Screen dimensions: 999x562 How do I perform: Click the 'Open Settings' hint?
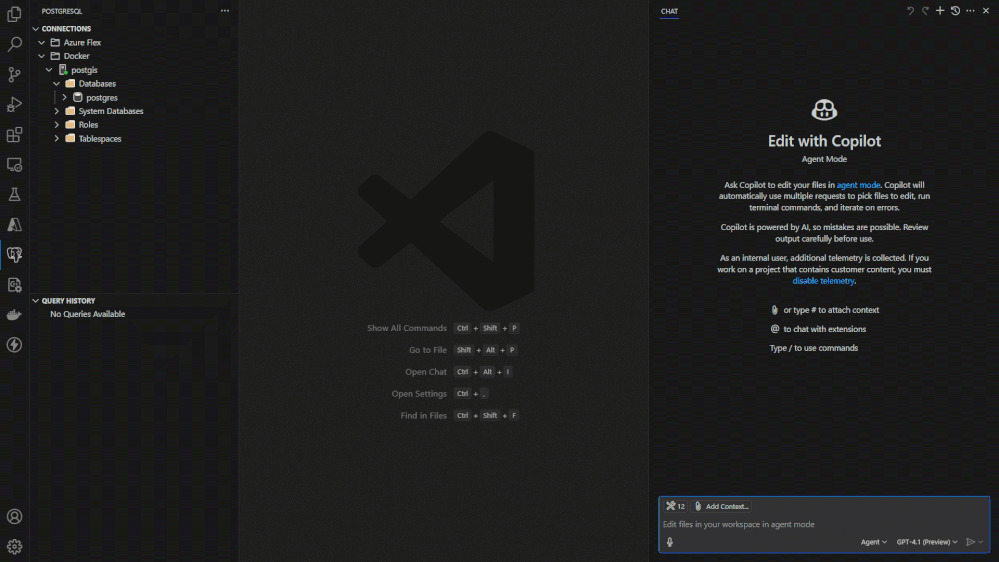tap(419, 394)
